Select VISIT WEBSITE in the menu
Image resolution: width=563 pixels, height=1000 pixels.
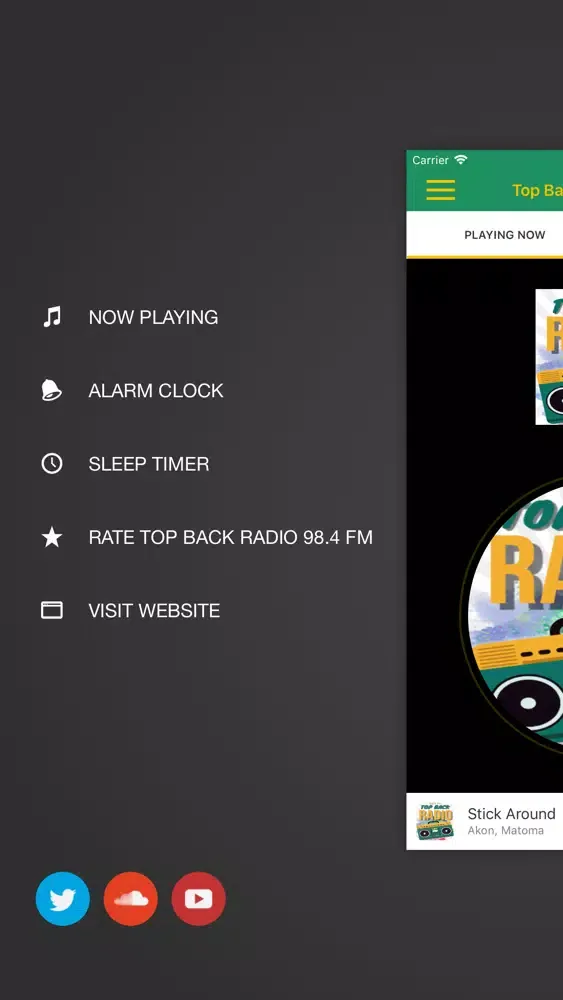[154, 610]
